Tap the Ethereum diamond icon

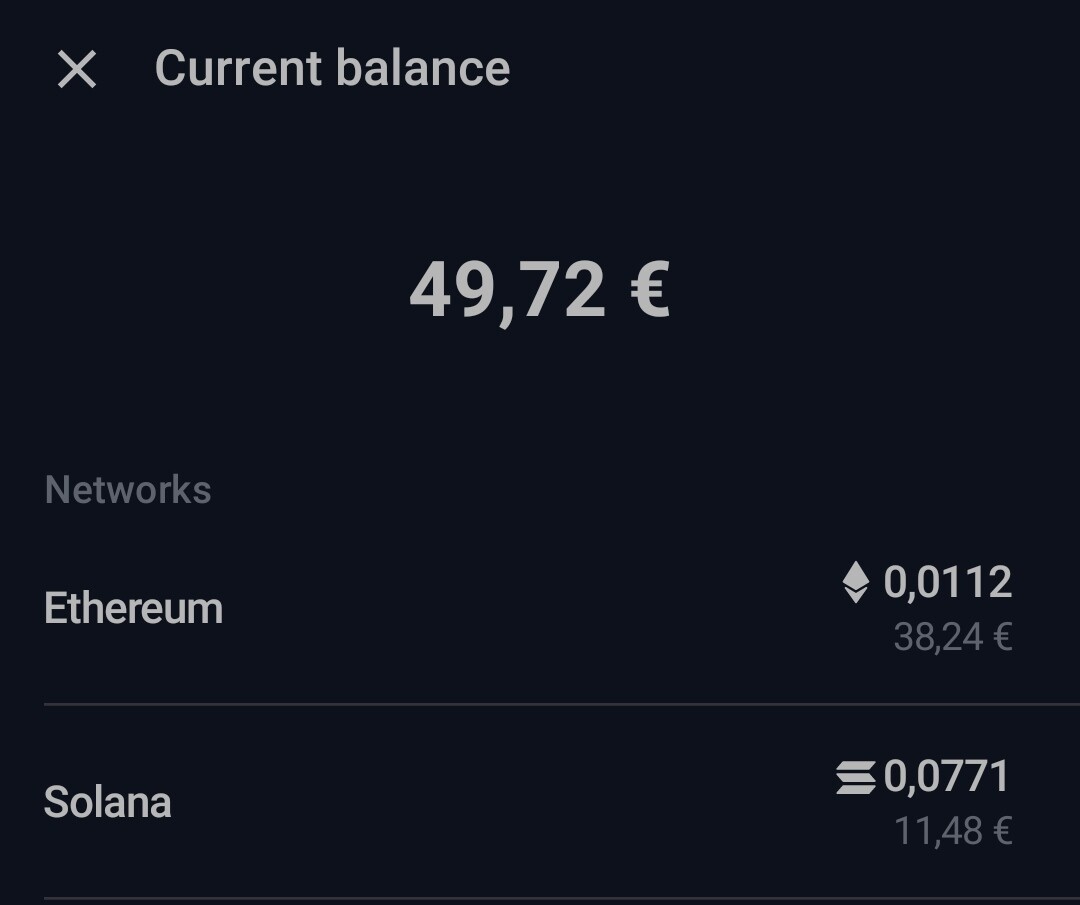point(855,582)
